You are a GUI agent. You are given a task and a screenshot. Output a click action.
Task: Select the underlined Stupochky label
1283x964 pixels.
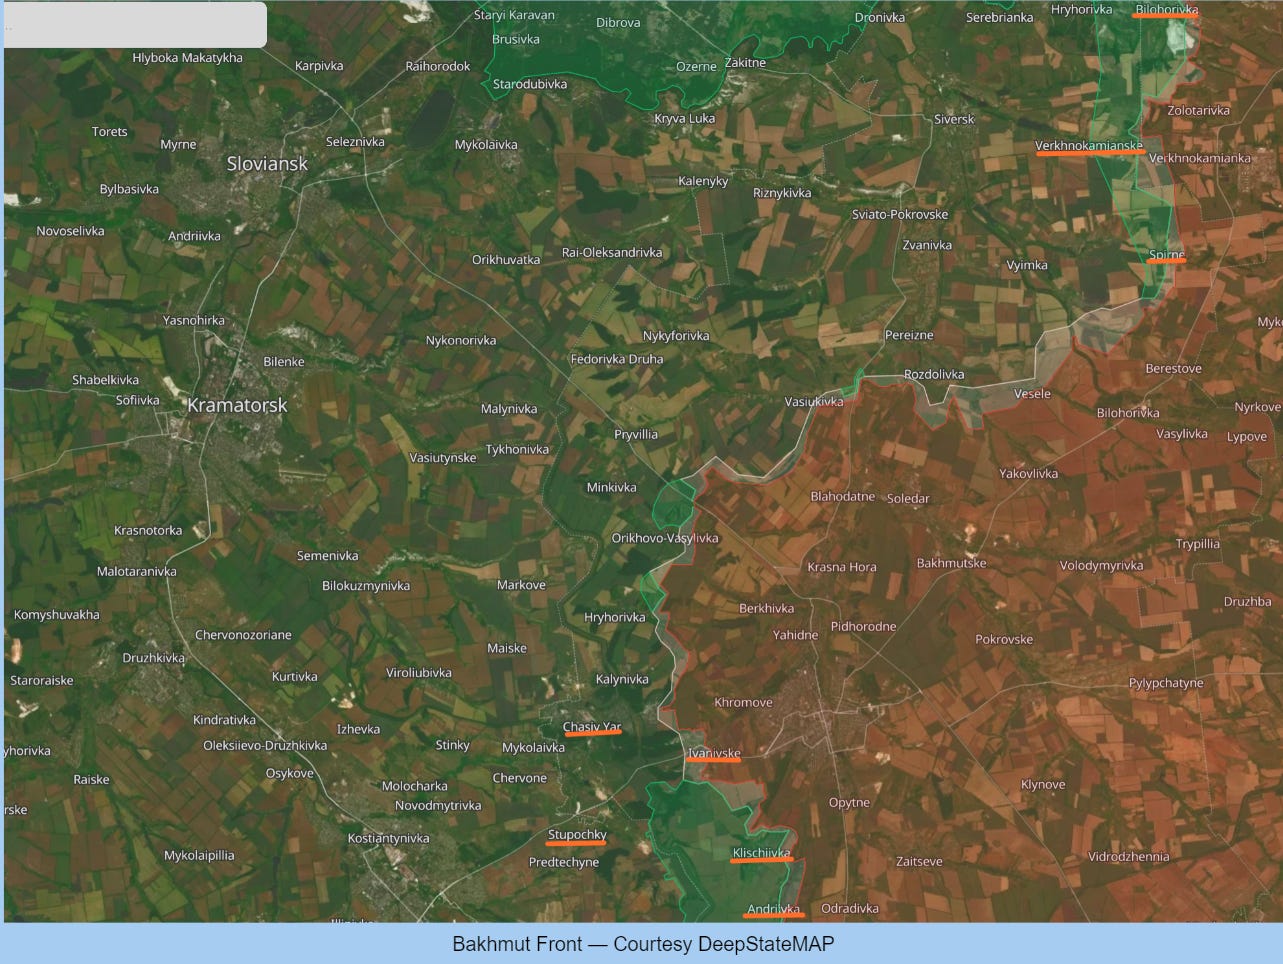click(577, 834)
